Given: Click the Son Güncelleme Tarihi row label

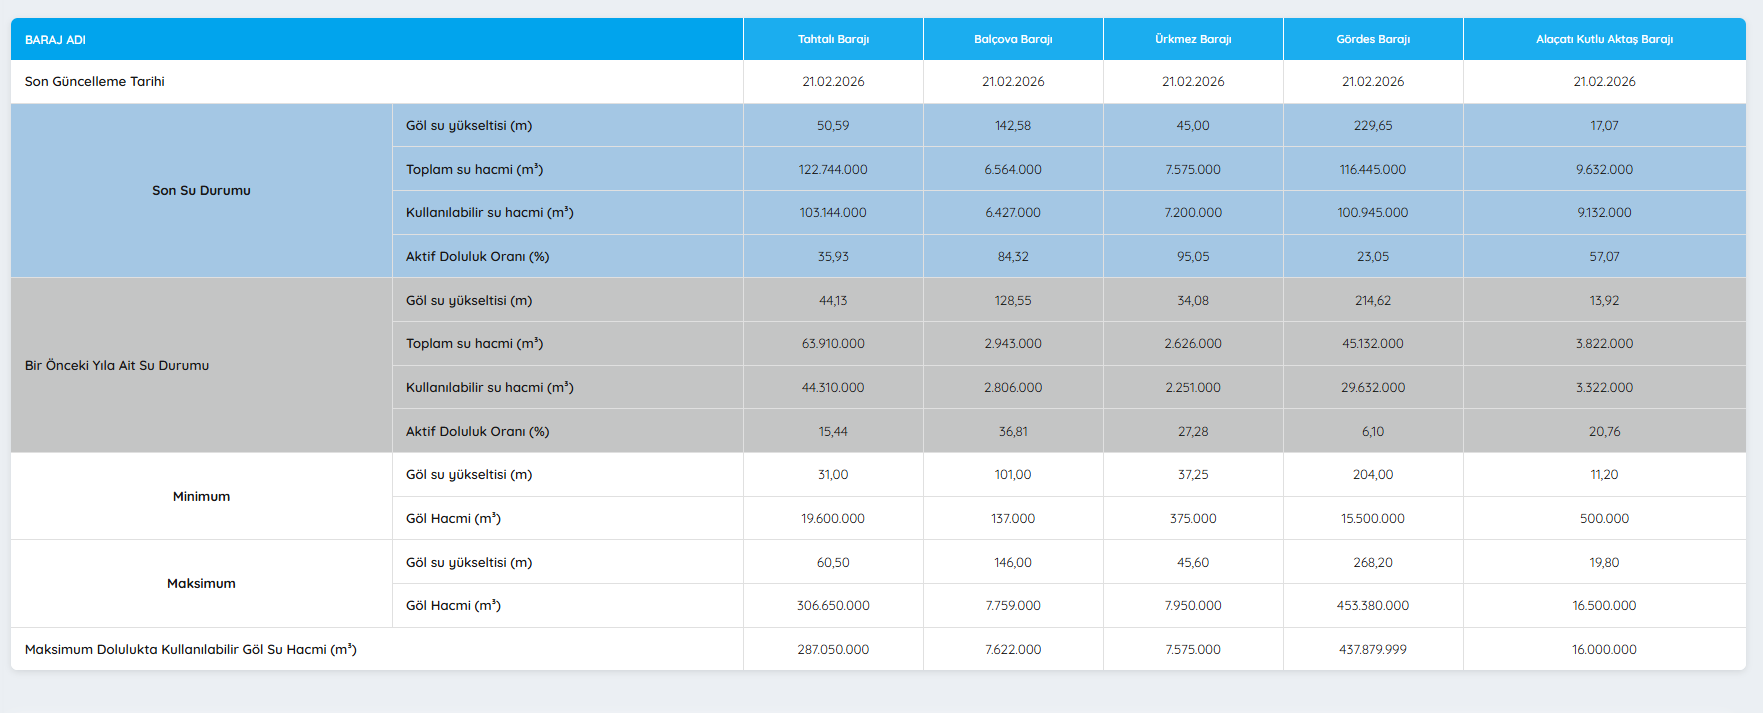Looking at the screenshot, I should [95, 82].
